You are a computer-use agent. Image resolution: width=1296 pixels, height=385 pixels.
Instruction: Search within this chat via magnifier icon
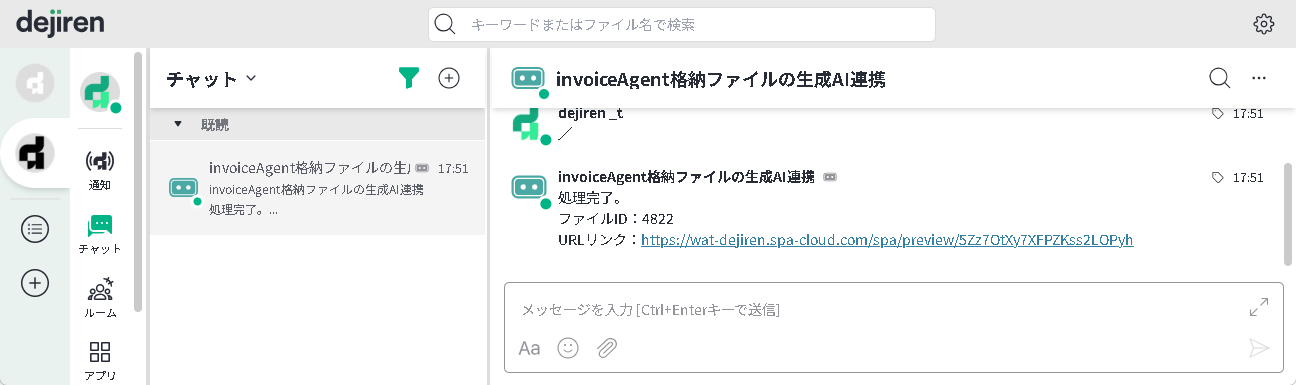1219,78
